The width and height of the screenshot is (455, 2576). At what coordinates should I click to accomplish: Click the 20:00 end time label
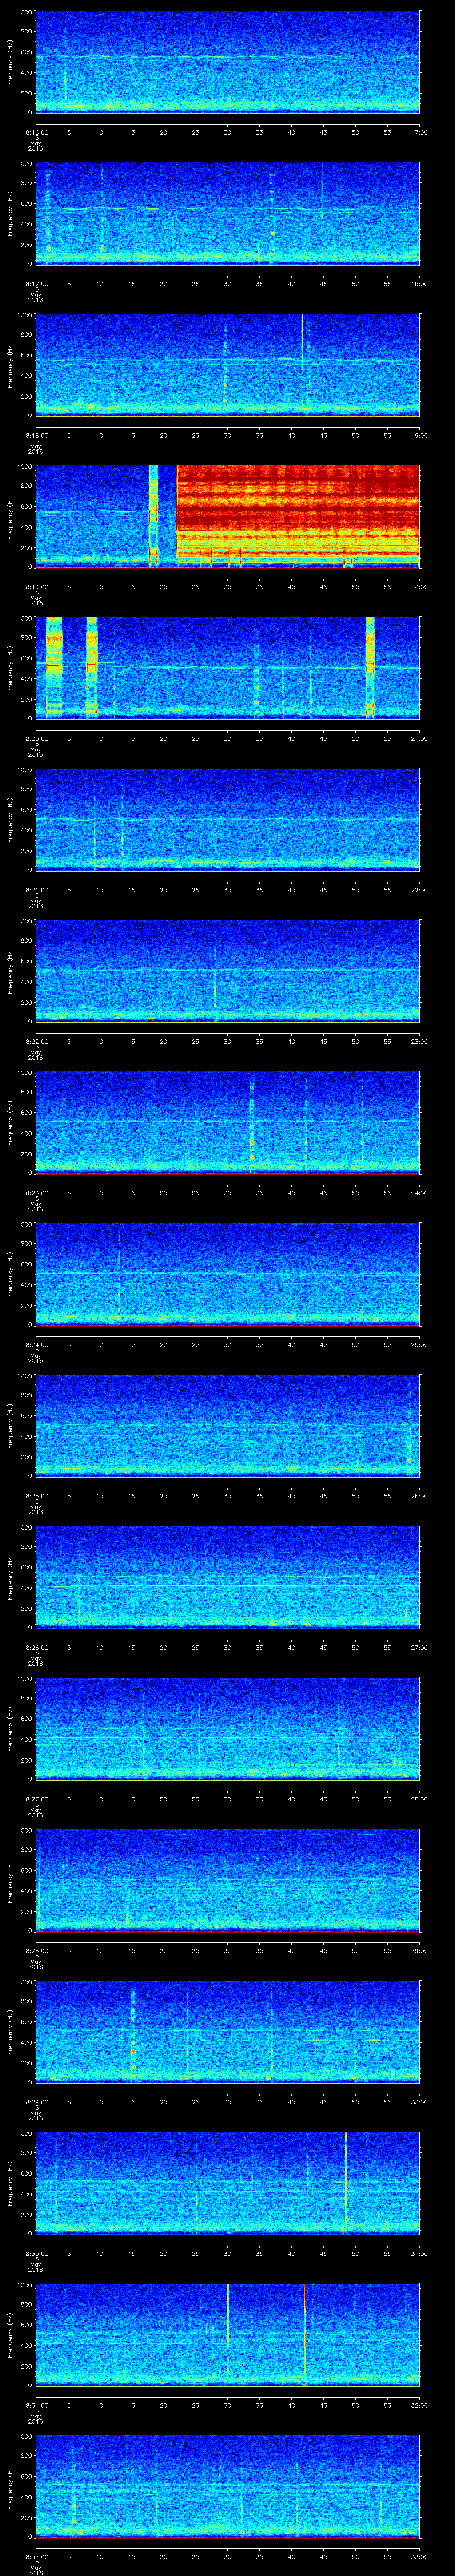pyautogui.click(x=420, y=586)
